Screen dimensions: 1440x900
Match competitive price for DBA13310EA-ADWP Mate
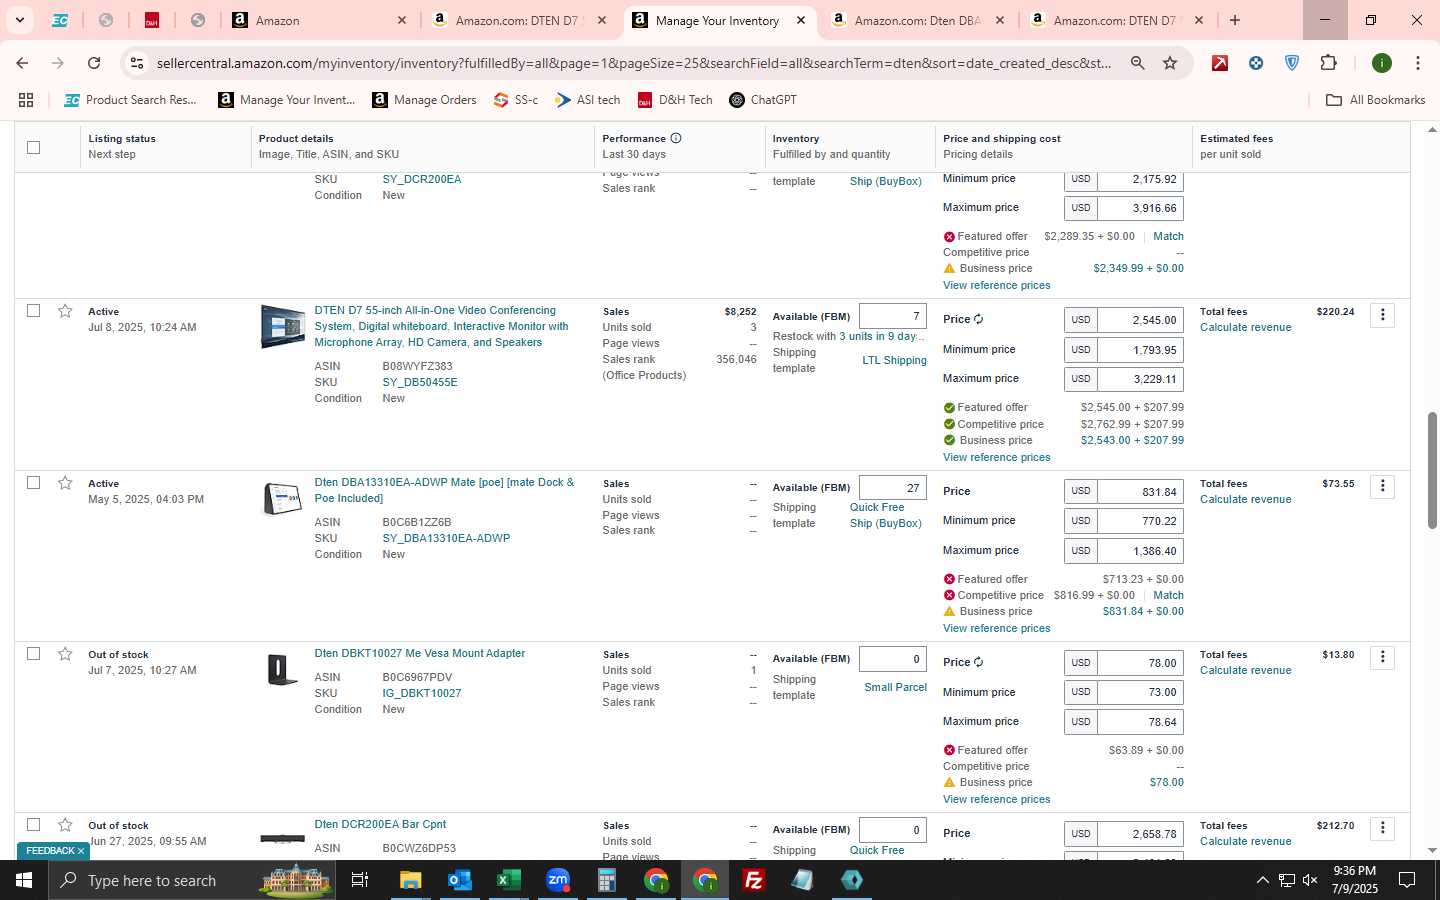point(1168,595)
